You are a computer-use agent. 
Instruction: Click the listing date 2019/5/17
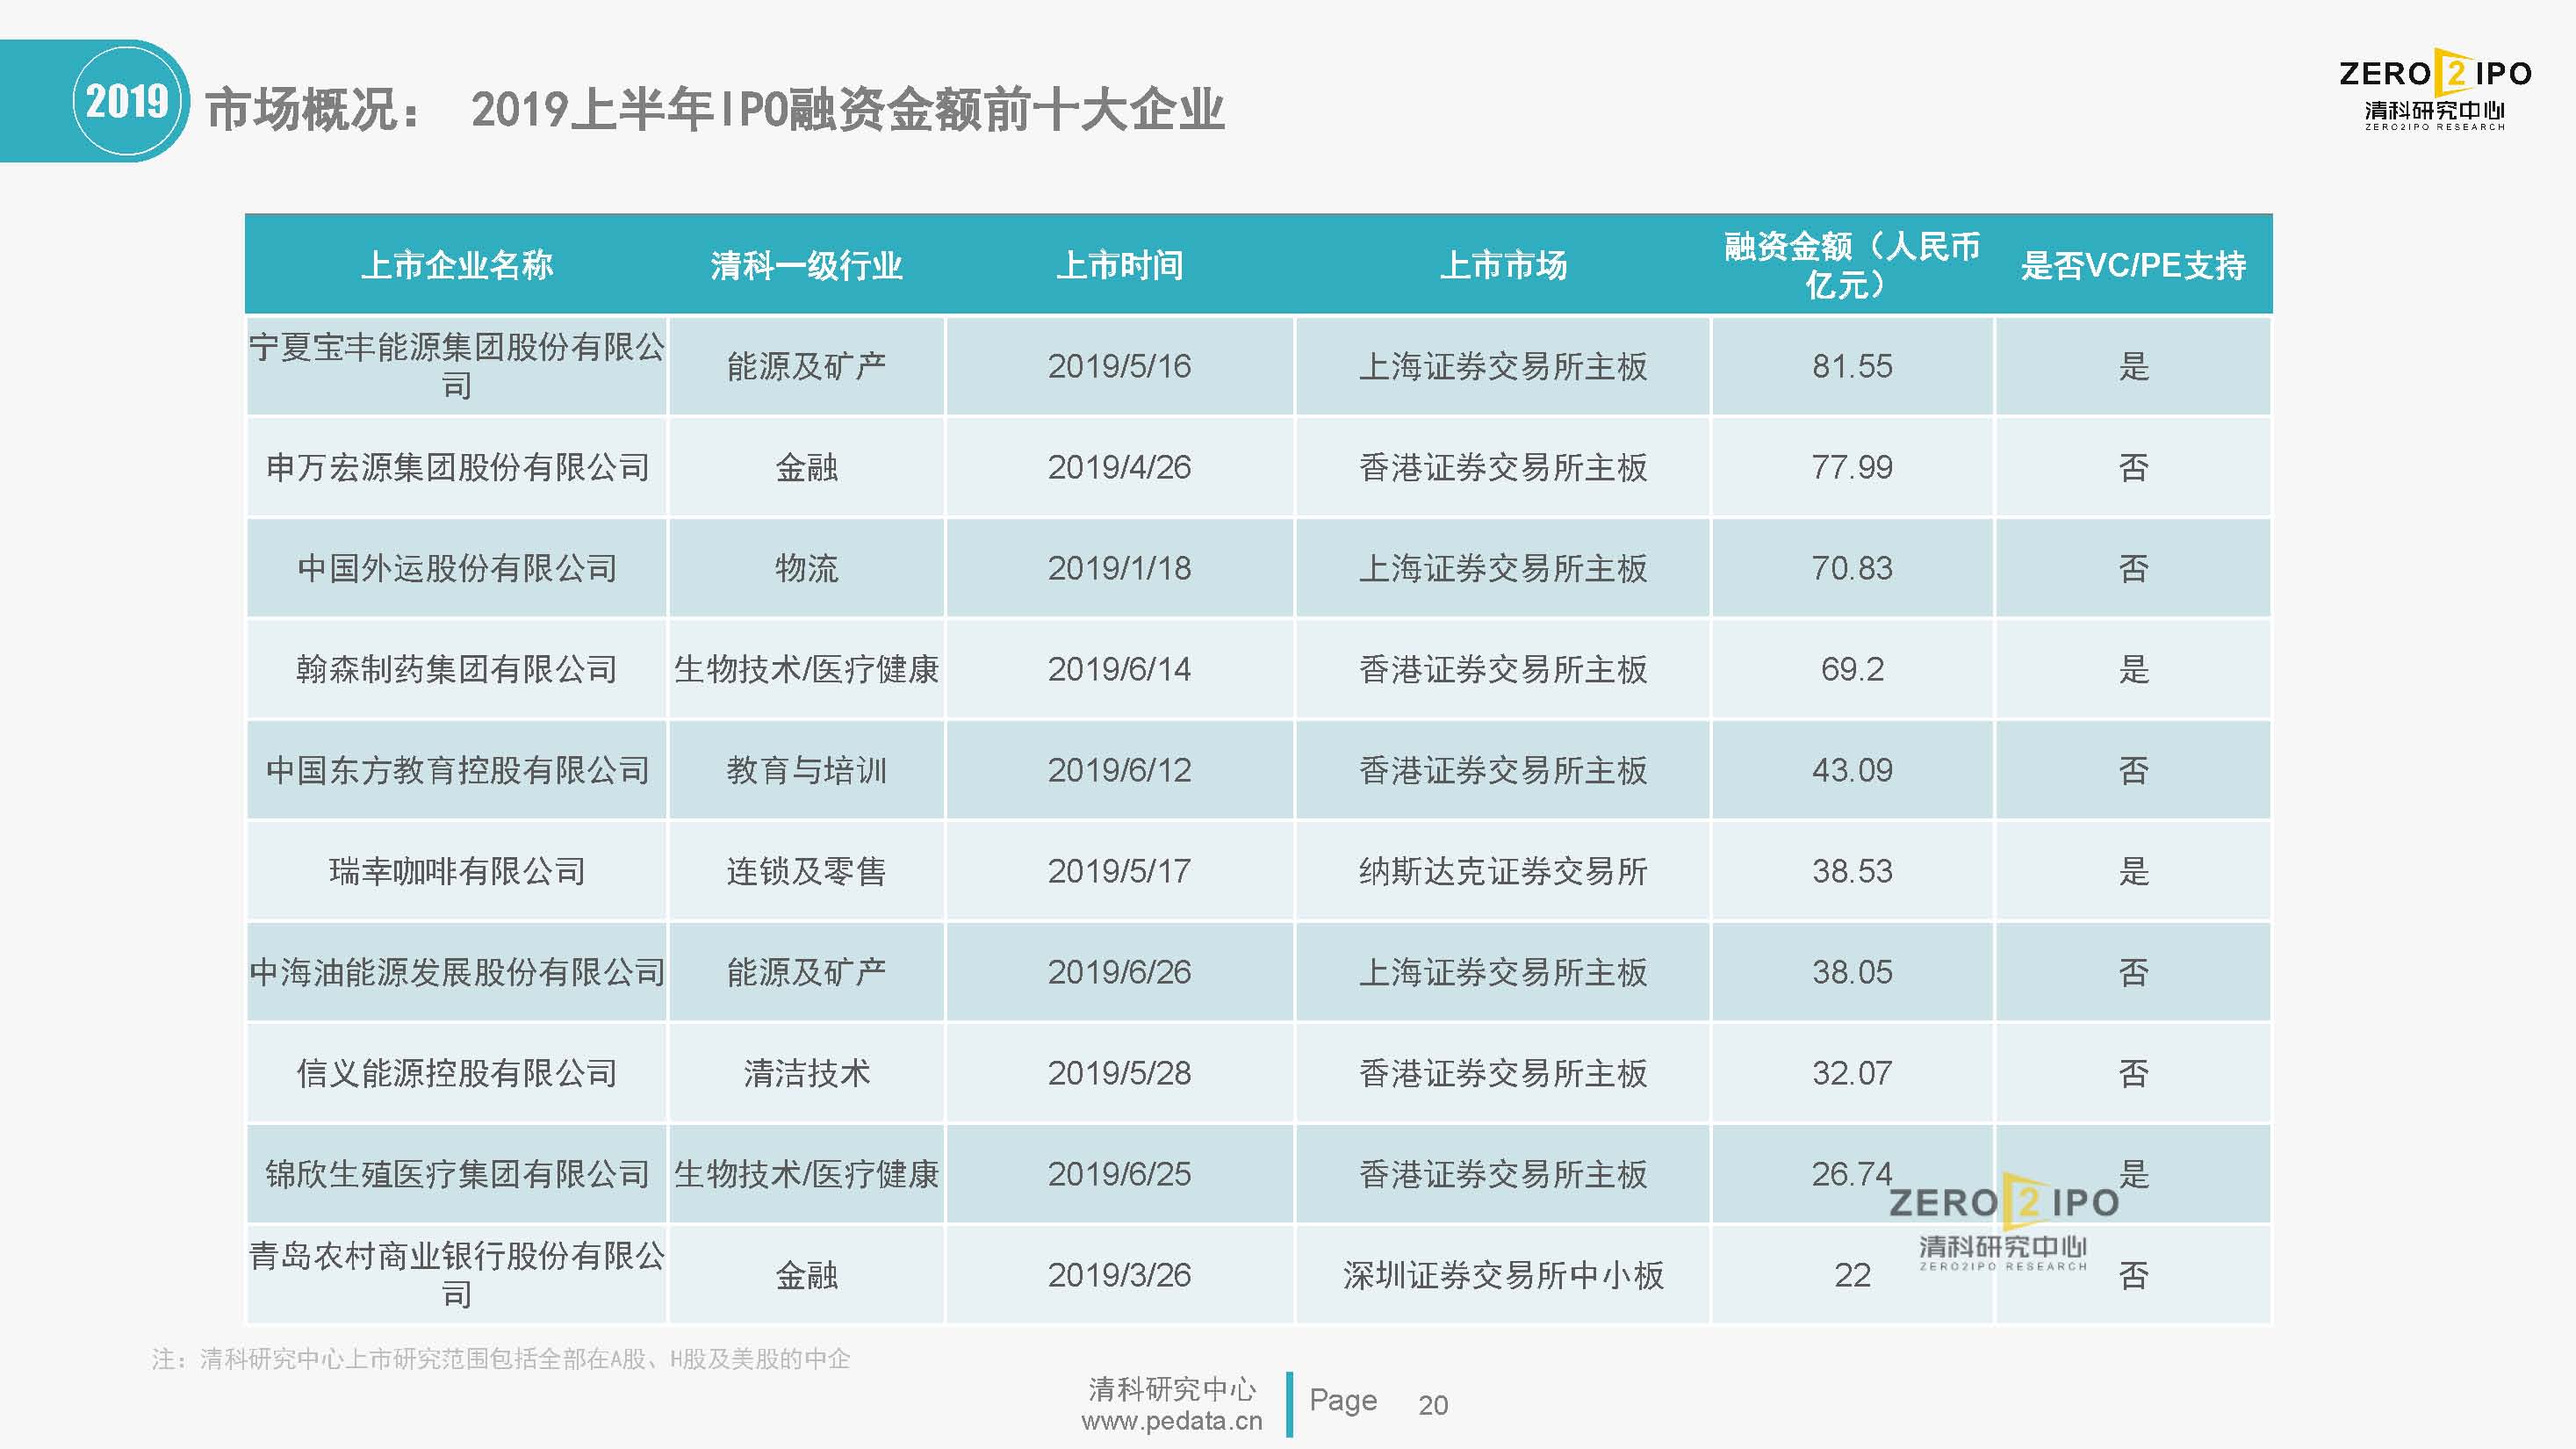click(1120, 871)
